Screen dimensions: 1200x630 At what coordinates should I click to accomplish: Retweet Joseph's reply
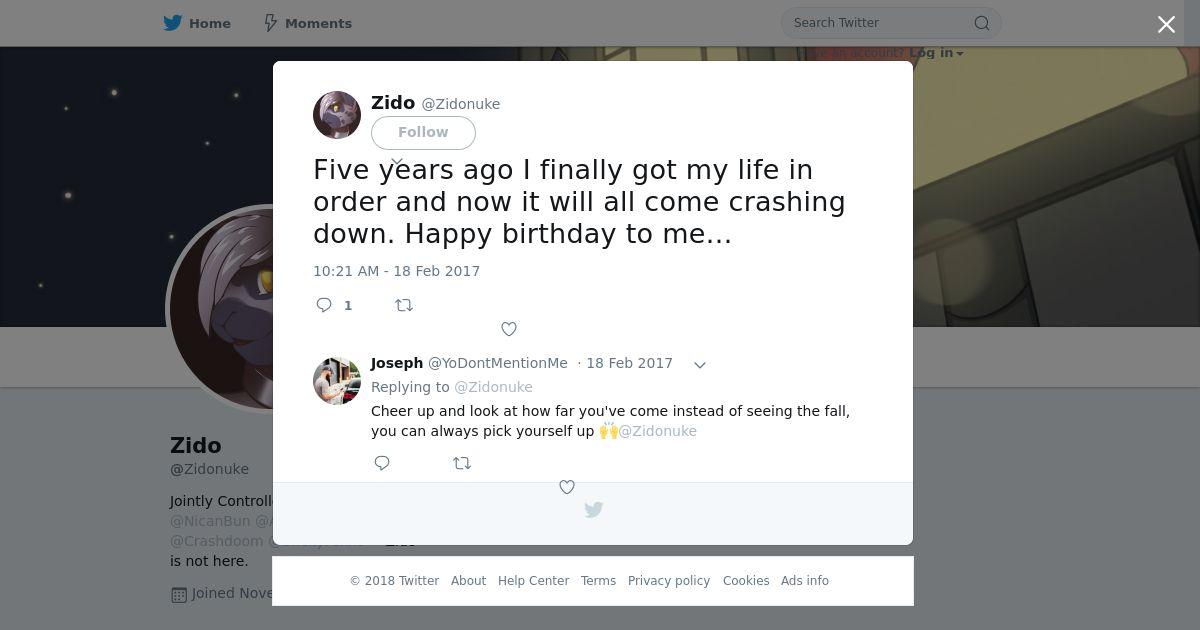(462, 463)
